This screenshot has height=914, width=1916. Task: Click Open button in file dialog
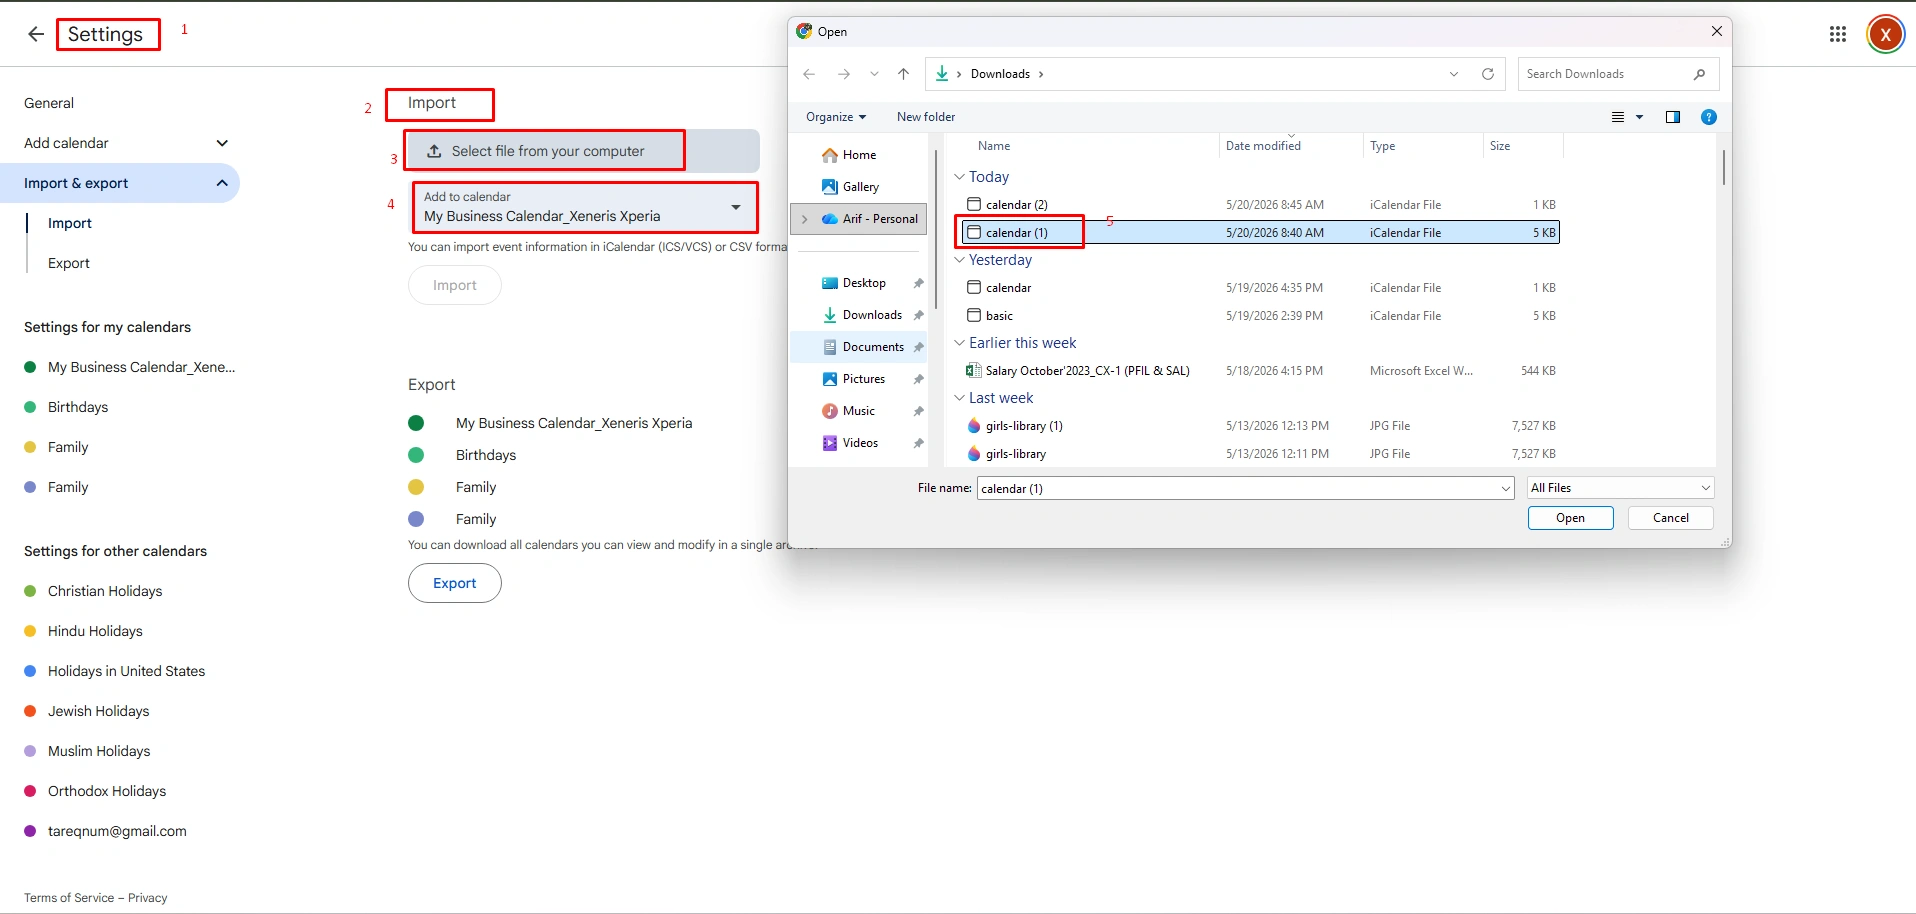coord(1570,518)
